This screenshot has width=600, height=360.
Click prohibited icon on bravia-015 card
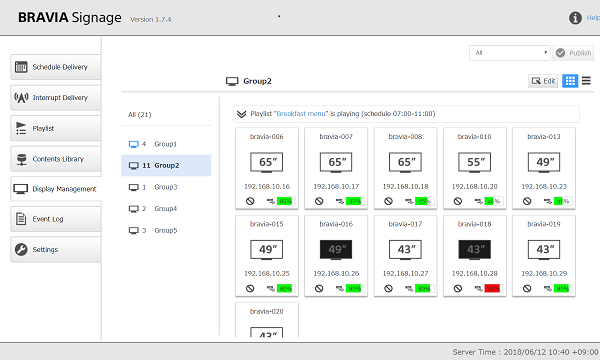[x=250, y=288]
